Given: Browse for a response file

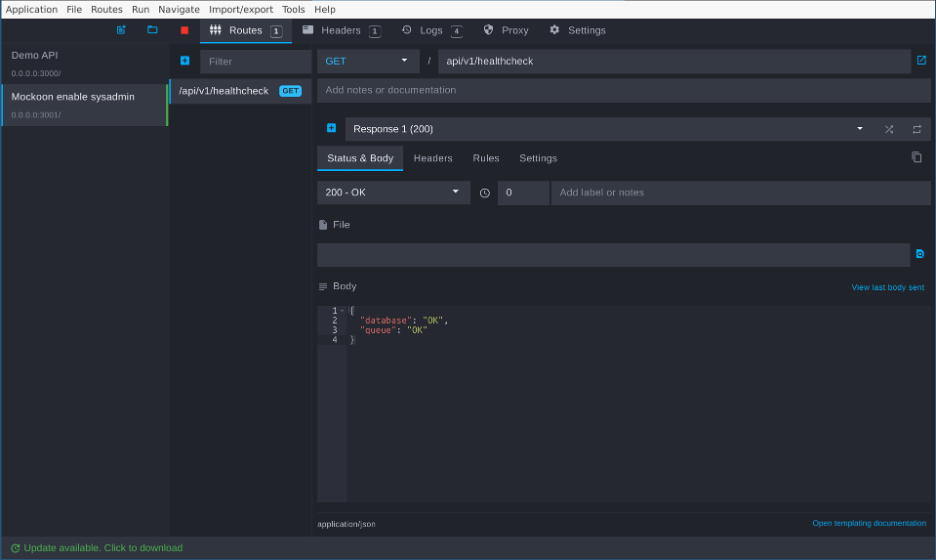Looking at the screenshot, I should (920, 255).
